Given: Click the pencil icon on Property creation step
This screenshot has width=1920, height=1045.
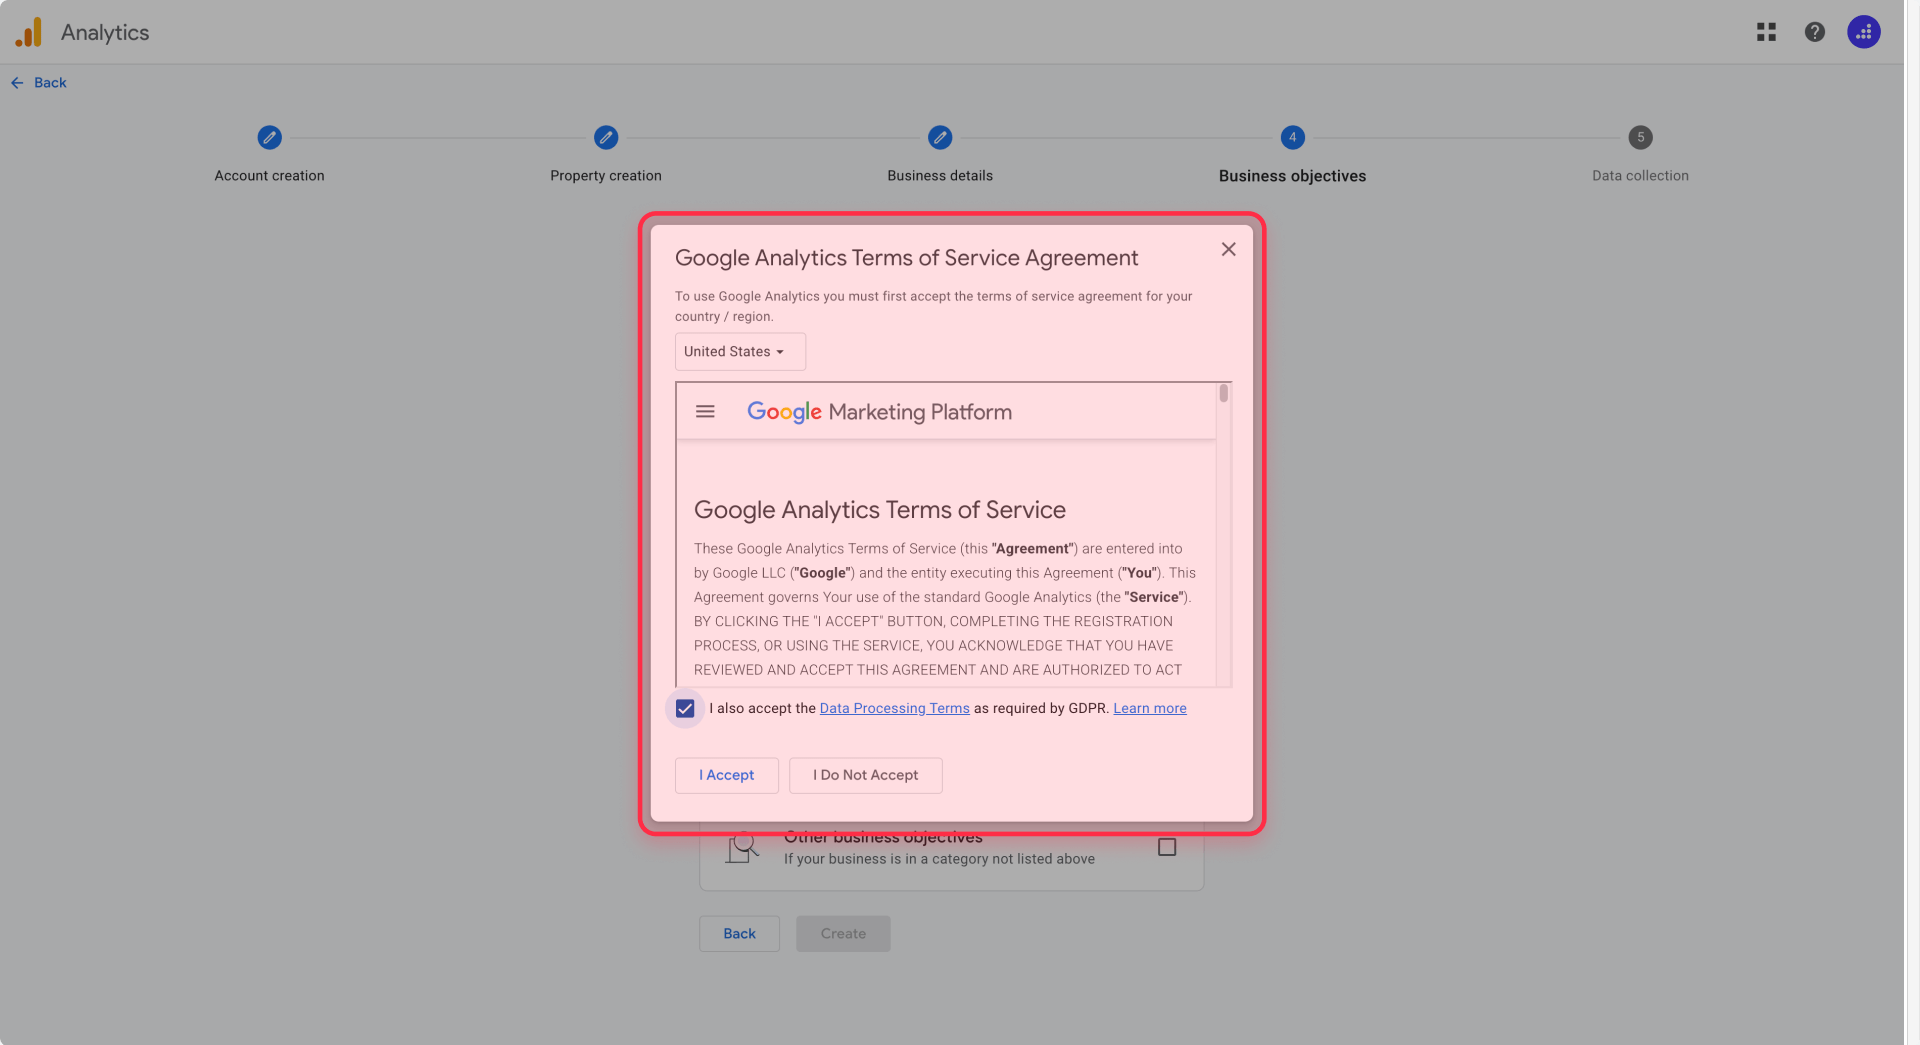Looking at the screenshot, I should pos(606,137).
